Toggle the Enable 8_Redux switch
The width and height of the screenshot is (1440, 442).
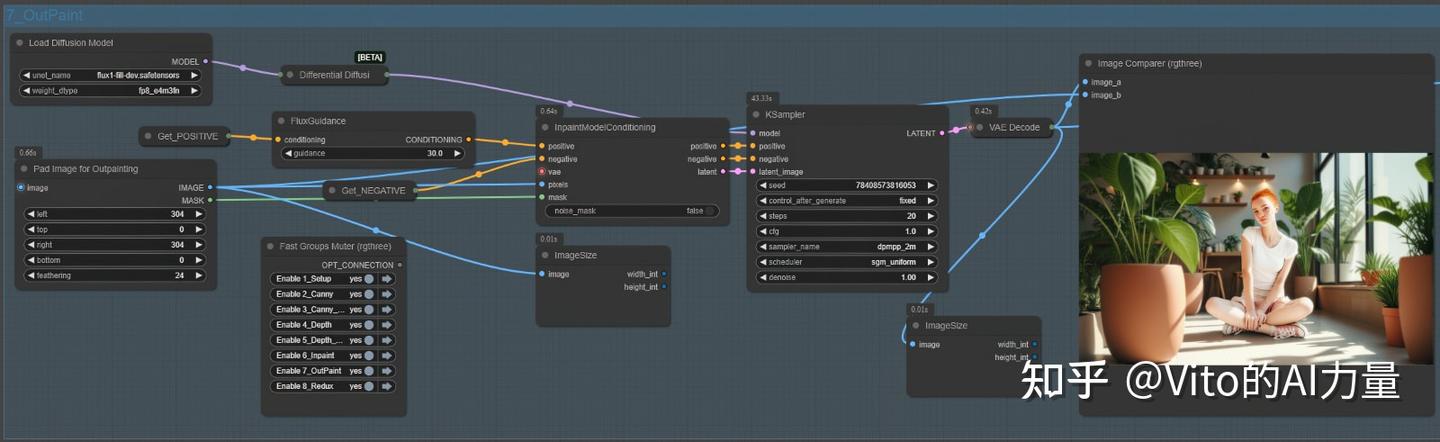click(x=369, y=386)
